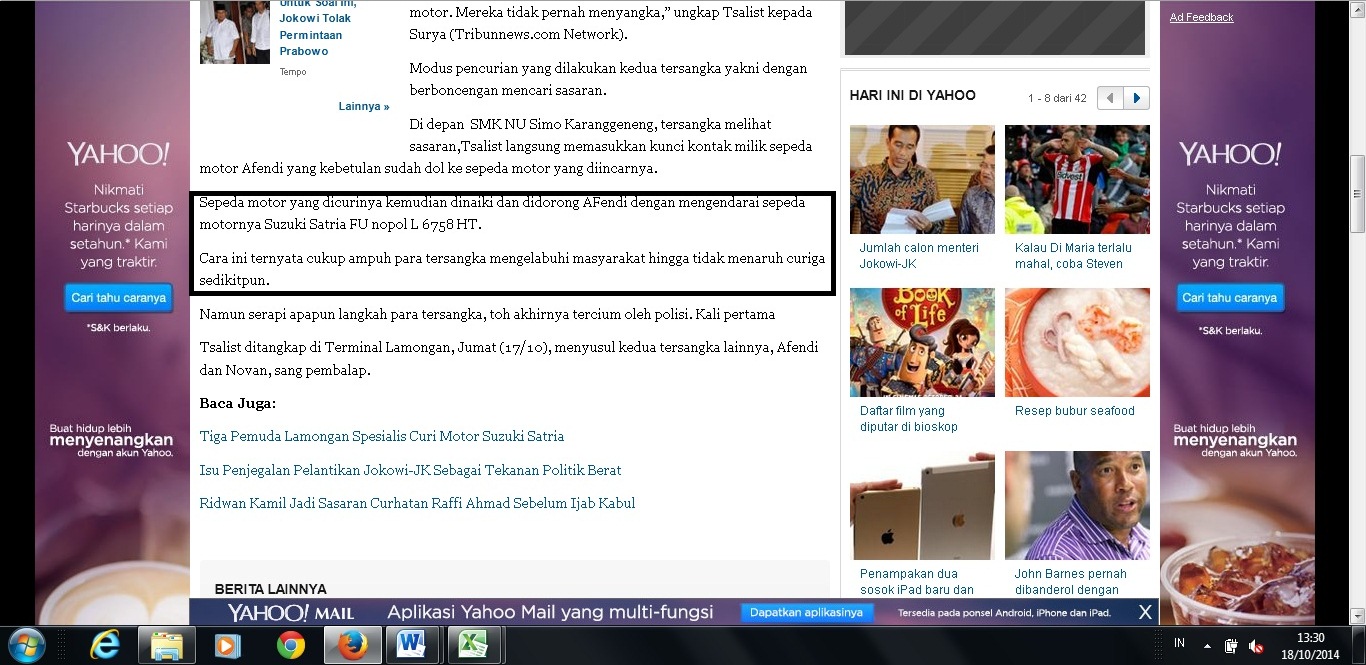The height and width of the screenshot is (665, 1366).
Task: Open Google Chrome from the taskbar
Action: pyautogui.click(x=291, y=645)
